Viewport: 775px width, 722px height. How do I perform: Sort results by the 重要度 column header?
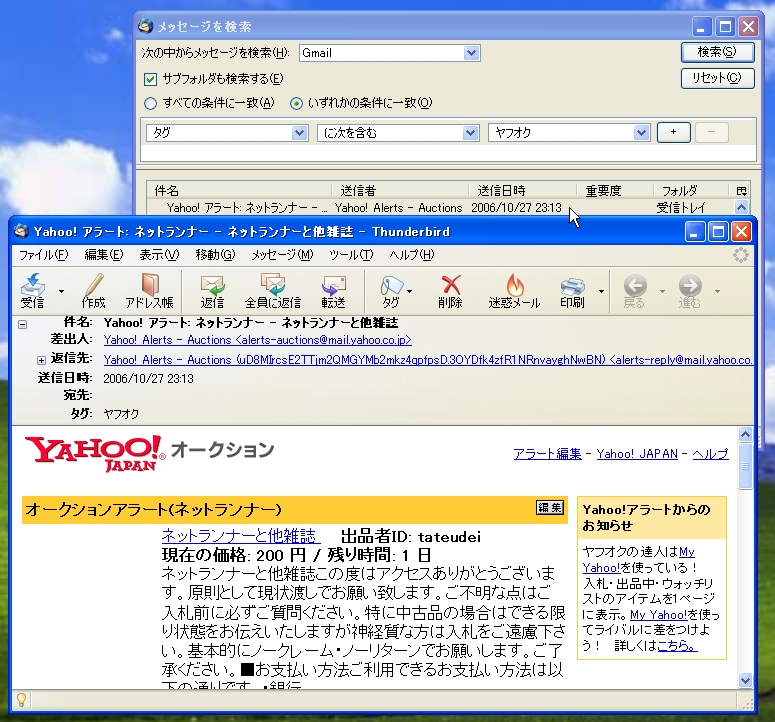(x=615, y=191)
